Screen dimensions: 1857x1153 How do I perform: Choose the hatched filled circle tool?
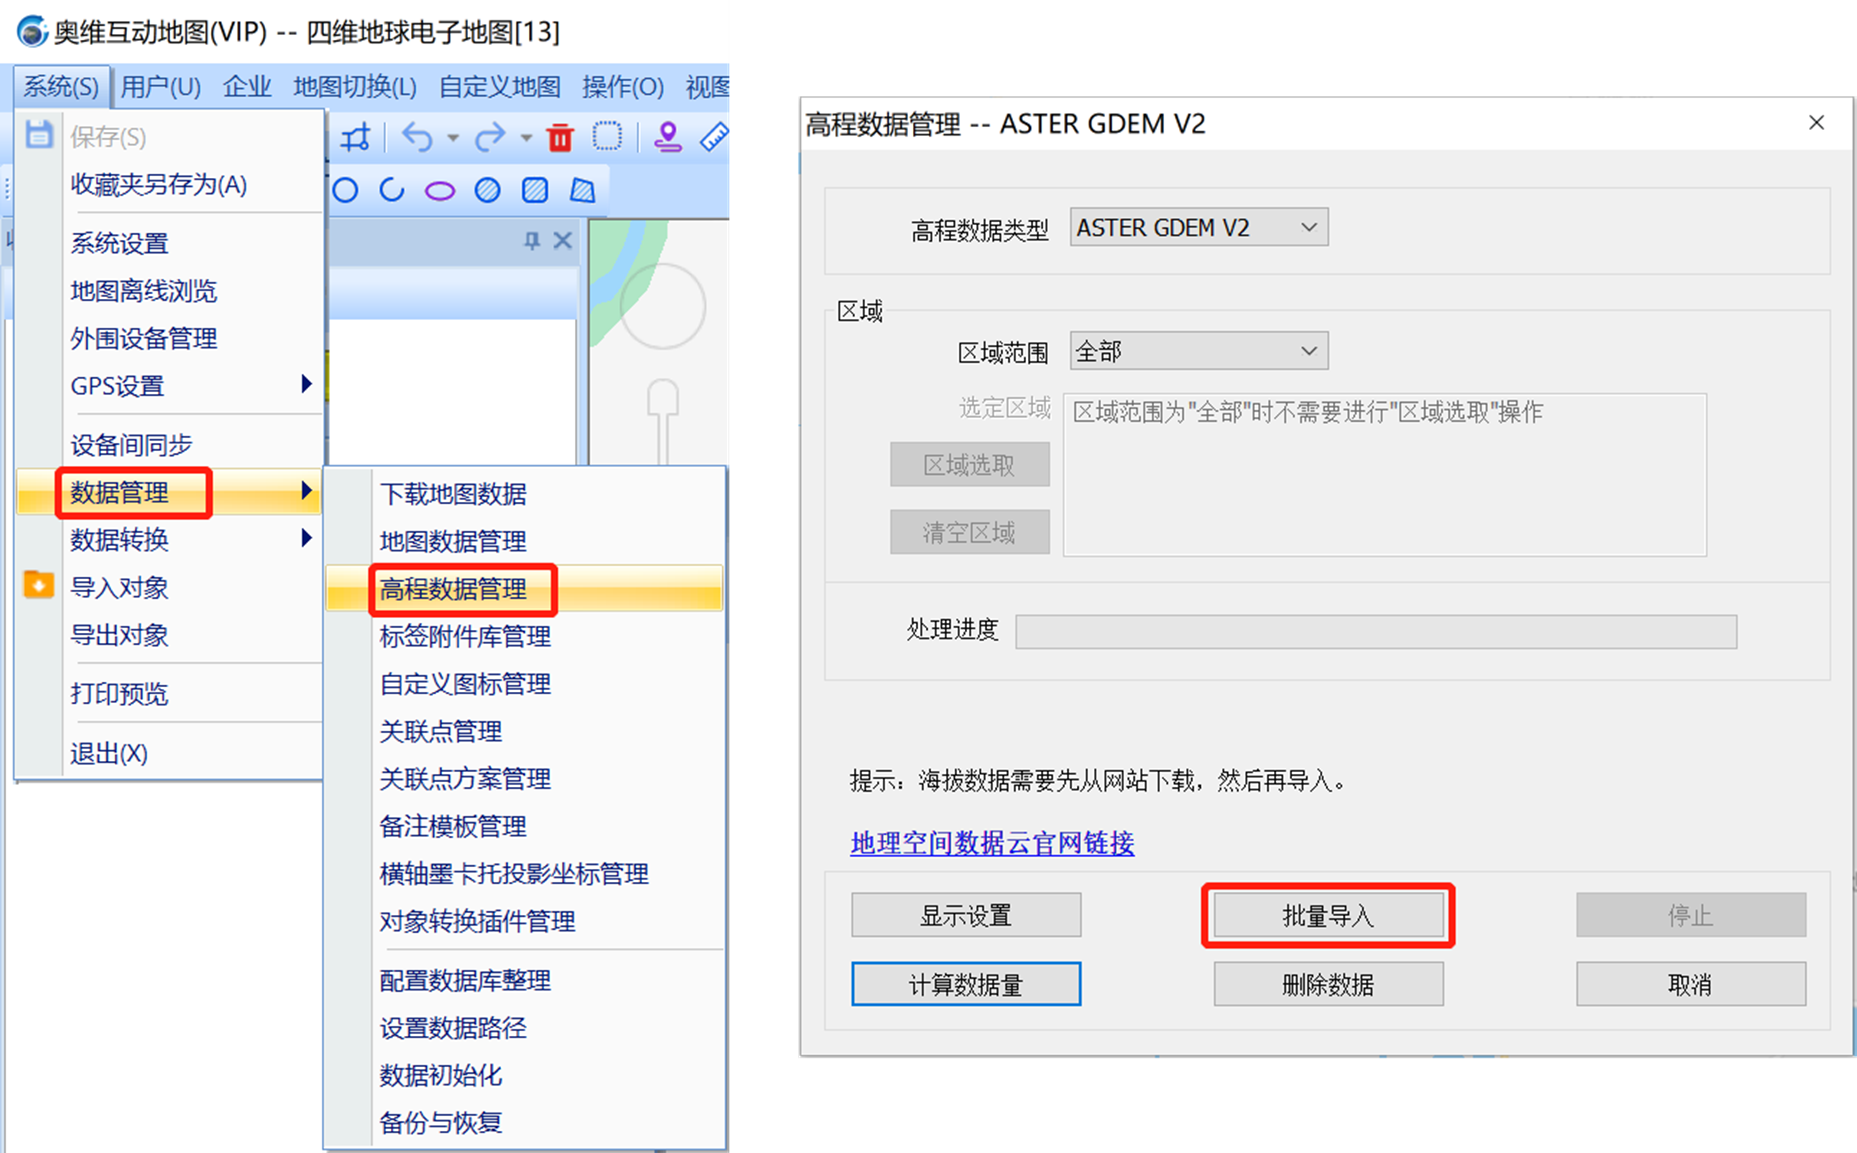click(x=487, y=190)
